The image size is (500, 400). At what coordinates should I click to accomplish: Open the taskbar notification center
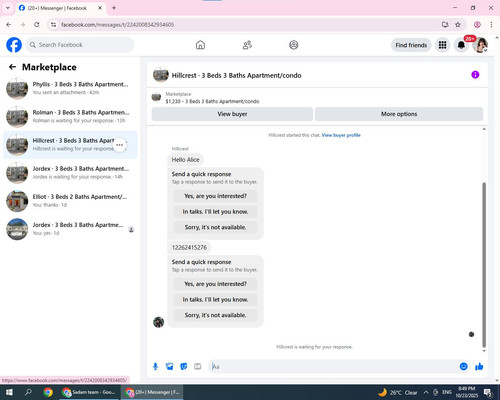[488, 392]
